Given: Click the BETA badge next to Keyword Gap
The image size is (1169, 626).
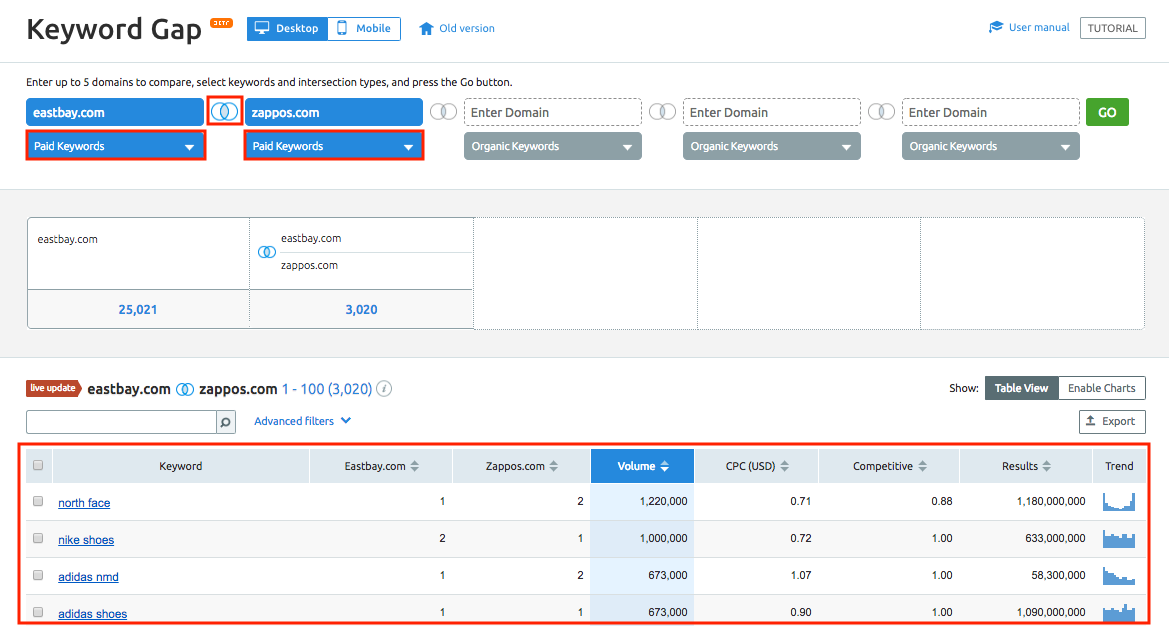Looking at the screenshot, I should 221,23.
